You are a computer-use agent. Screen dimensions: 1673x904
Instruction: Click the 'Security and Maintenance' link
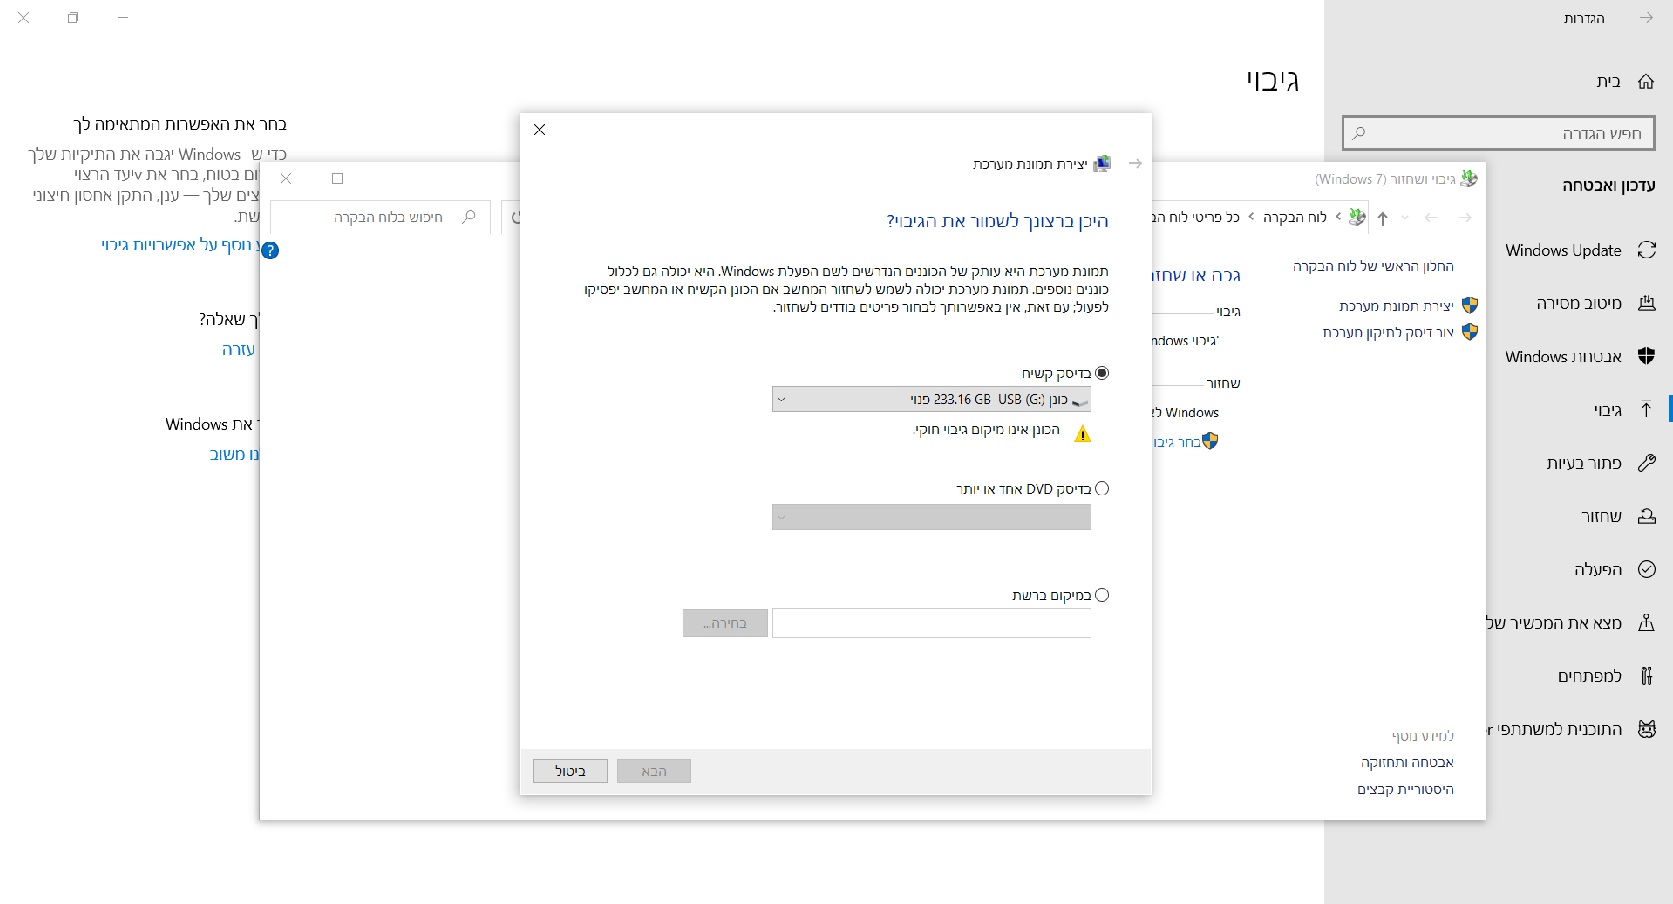coord(1407,762)
